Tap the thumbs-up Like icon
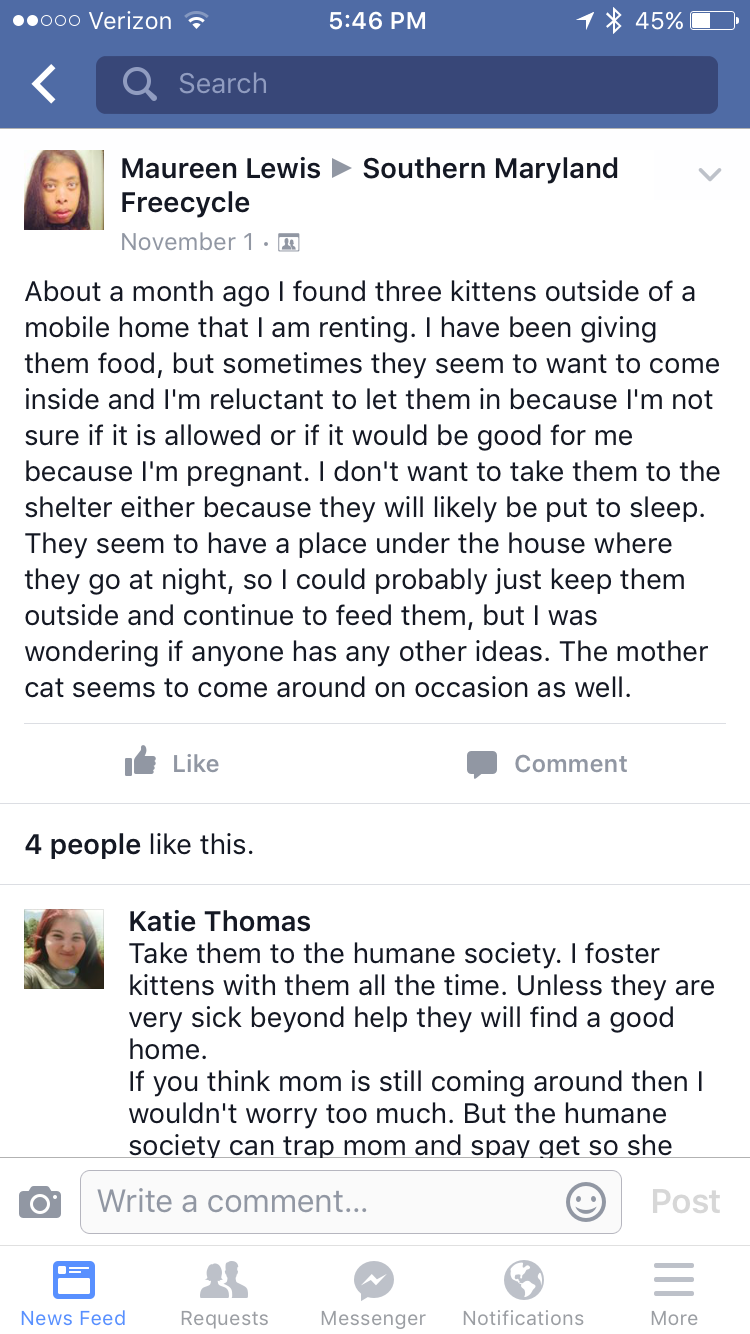 [x=141, y=762]
